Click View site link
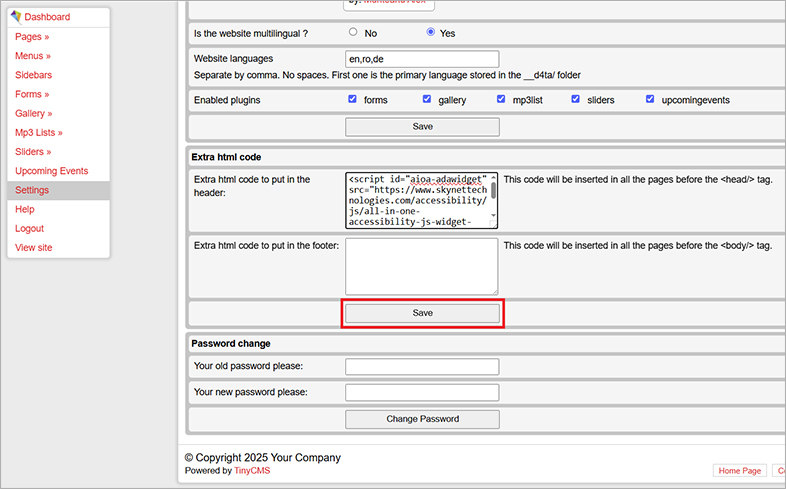 click(34, 248)
